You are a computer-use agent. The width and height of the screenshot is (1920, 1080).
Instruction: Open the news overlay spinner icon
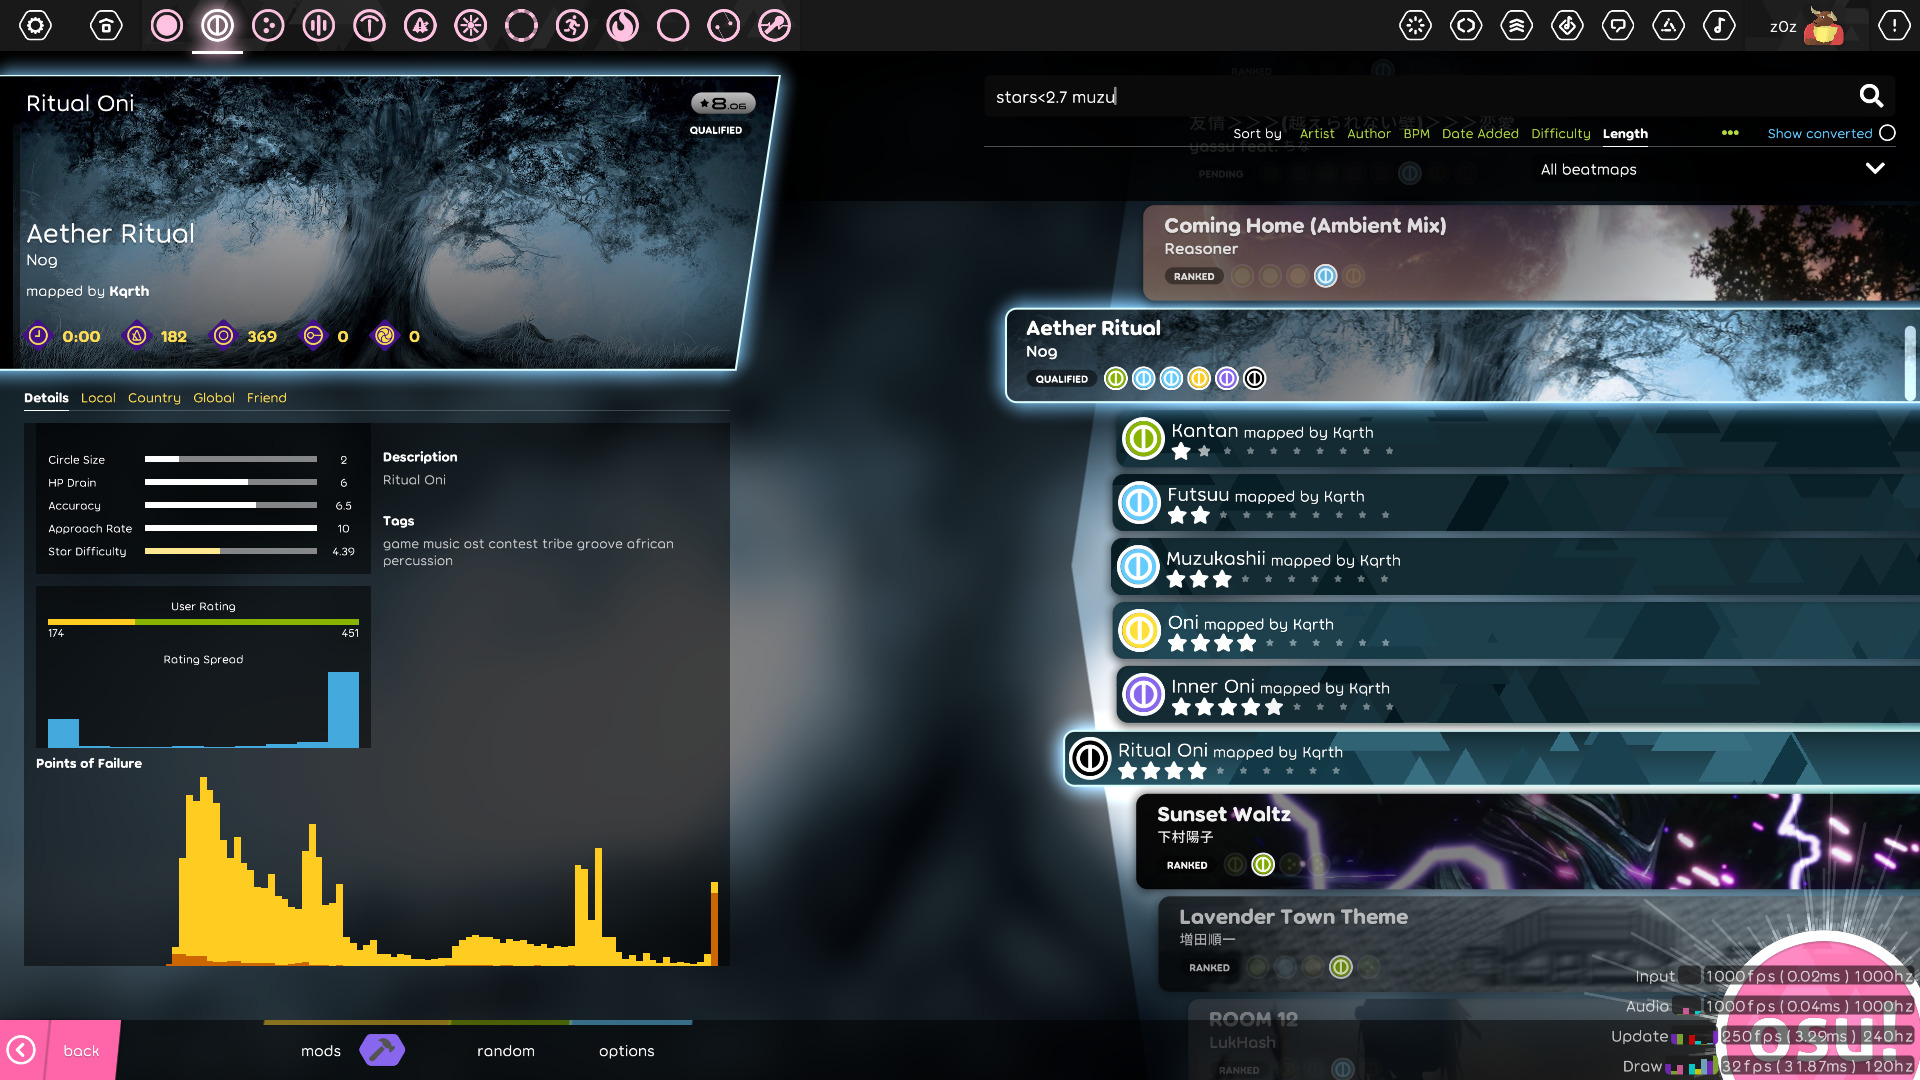point(1415,25)
